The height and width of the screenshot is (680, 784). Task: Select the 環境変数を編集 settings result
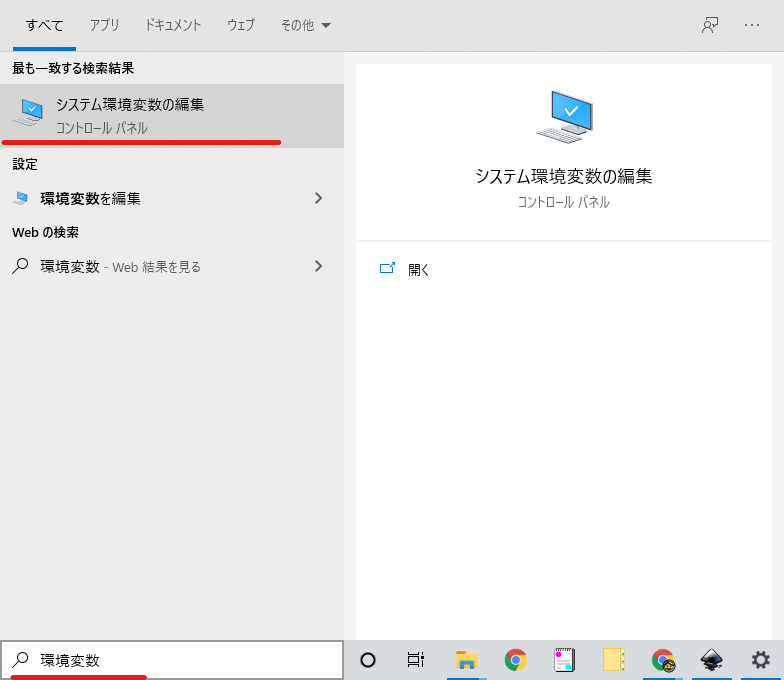point(172,198)
